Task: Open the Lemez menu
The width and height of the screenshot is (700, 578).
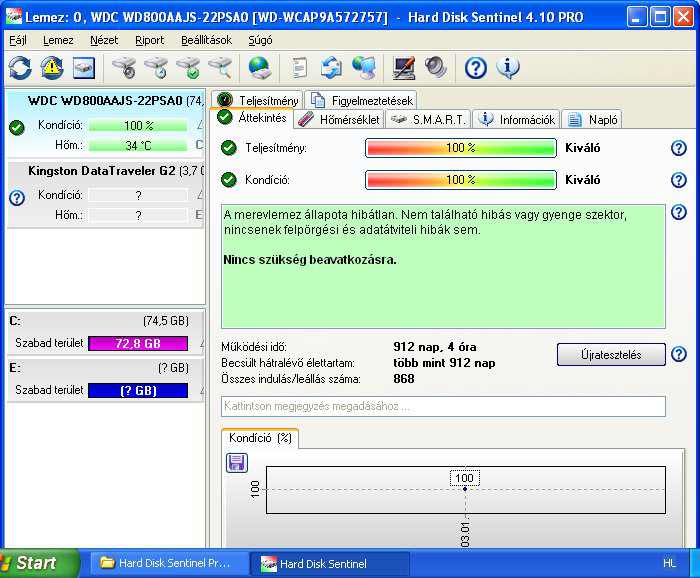Action: click(x=58, y=40)
